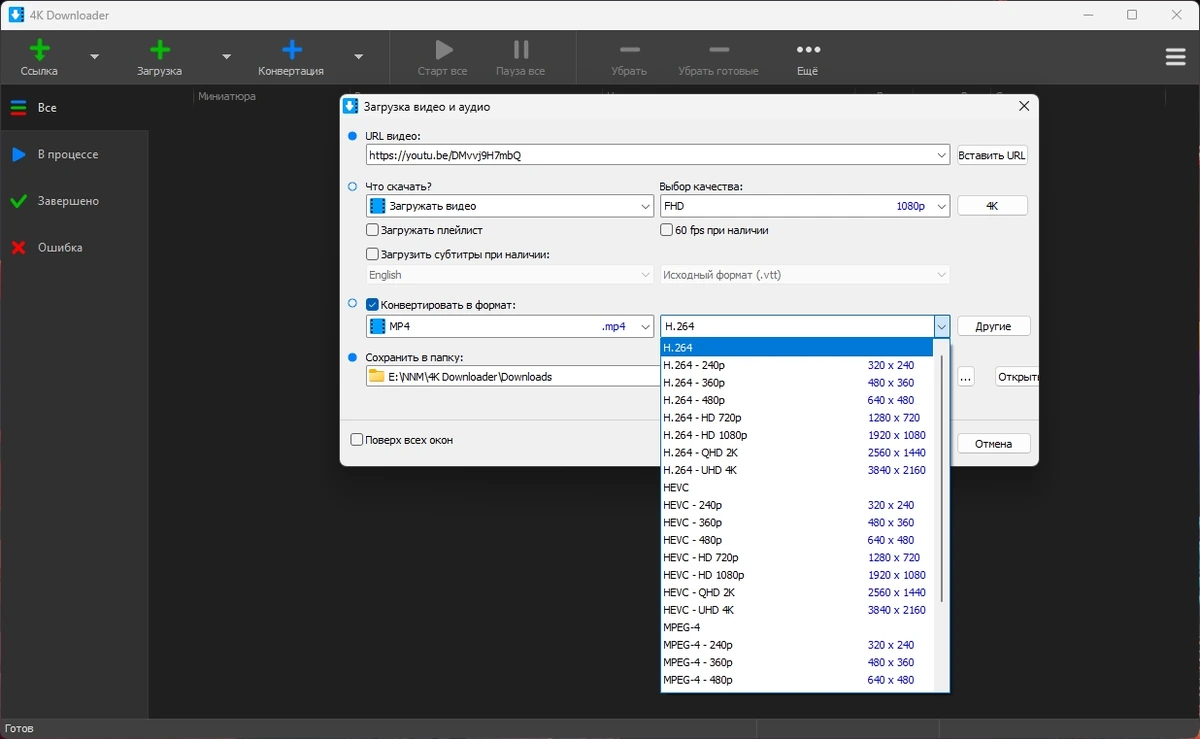The image size is (1200, 739).
Task: Open the hamburger main menu icon
Action: [1176, 57]
